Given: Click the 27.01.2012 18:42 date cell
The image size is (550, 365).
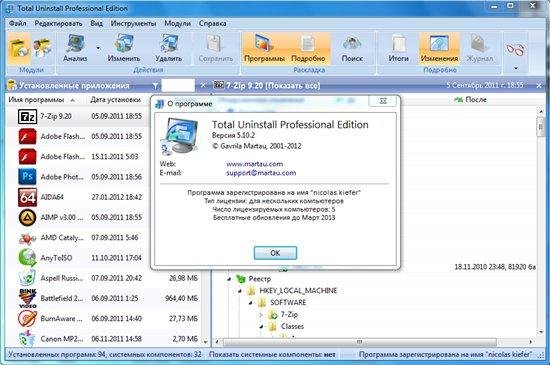Looking at the screenshot, I should pyautogui.click(x=116, y=197).
